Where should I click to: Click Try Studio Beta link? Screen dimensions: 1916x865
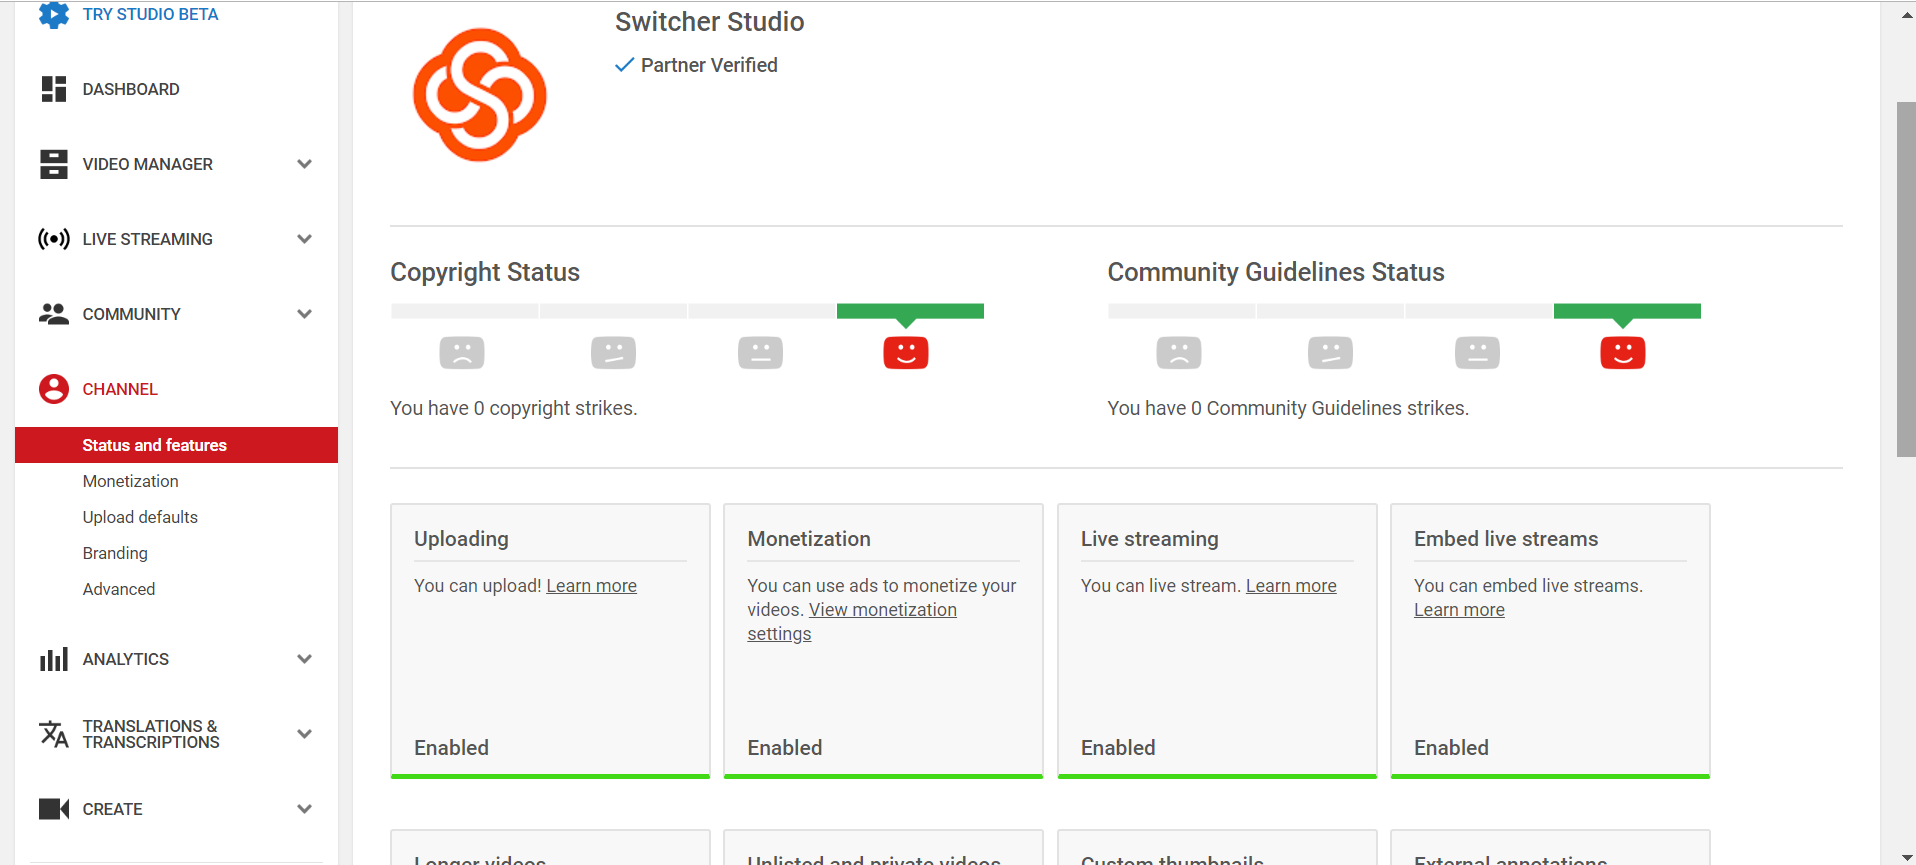(x=150, y=14)
